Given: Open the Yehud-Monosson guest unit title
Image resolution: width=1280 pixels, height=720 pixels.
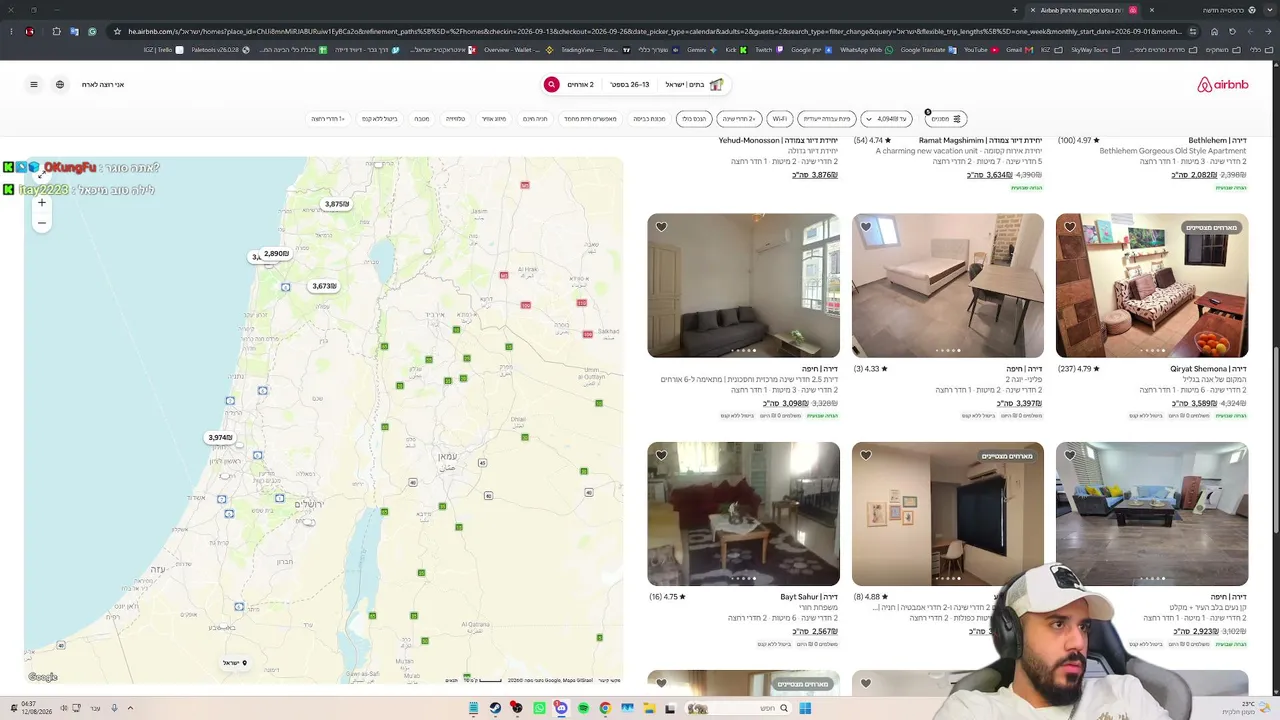Looking at the screenshot, I should pyautogui.click(x=778, y=141).
